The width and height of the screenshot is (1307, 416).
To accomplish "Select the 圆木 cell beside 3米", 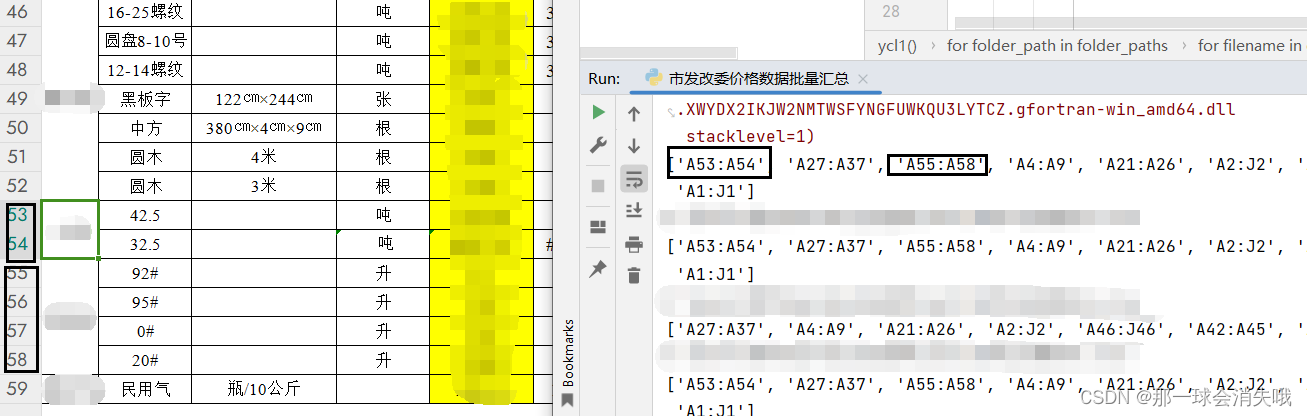I will click(145, 186).
